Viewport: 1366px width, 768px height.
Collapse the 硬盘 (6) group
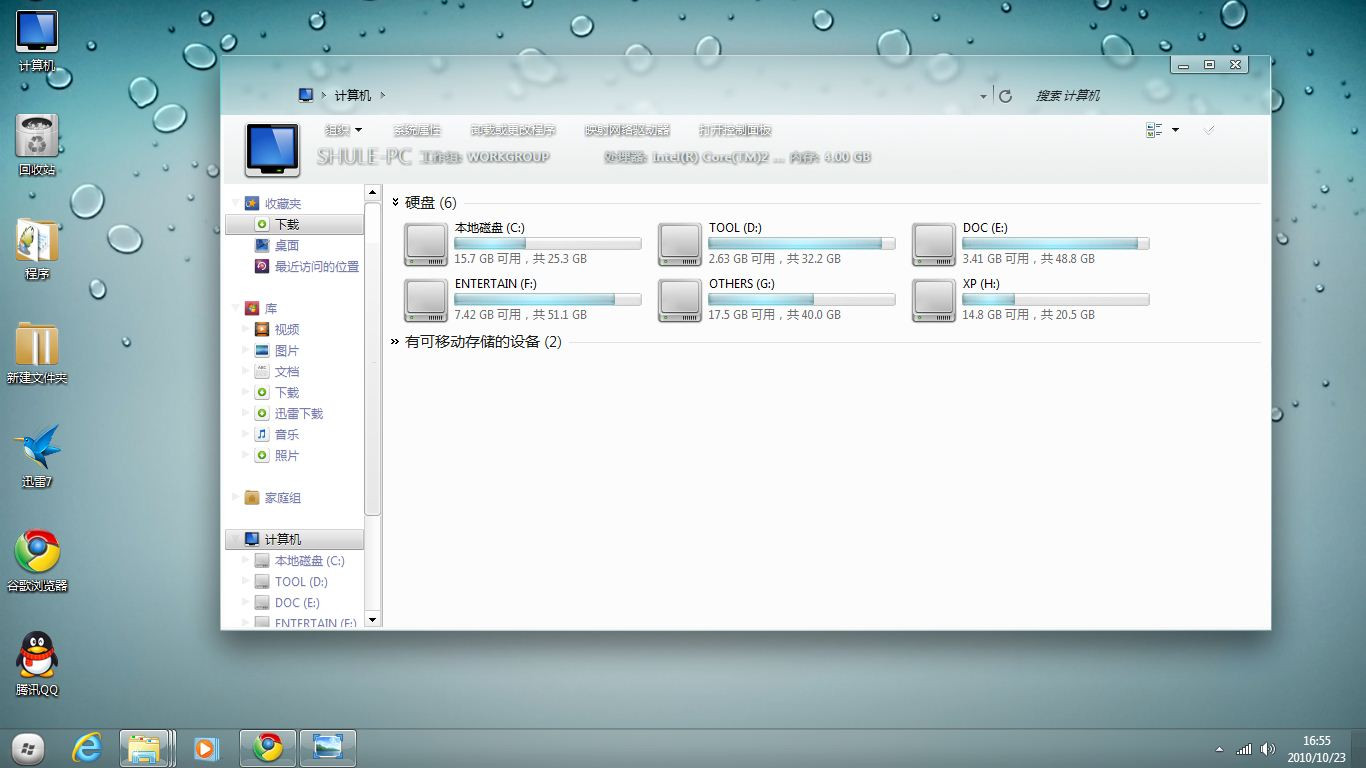(396, 202)
